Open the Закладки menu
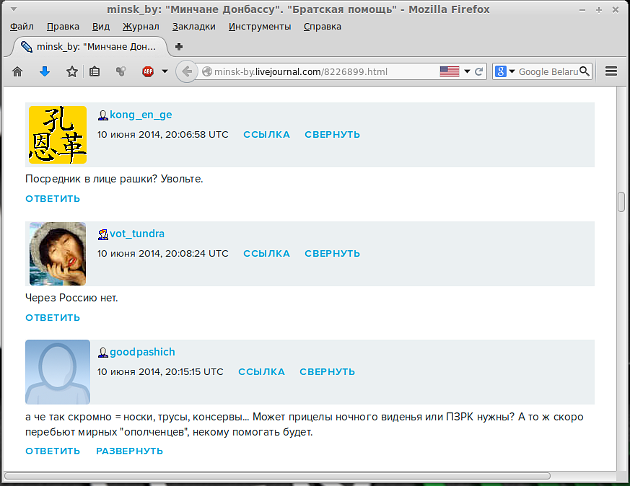The height and width of the screenshot is (486, 630). 193,26
